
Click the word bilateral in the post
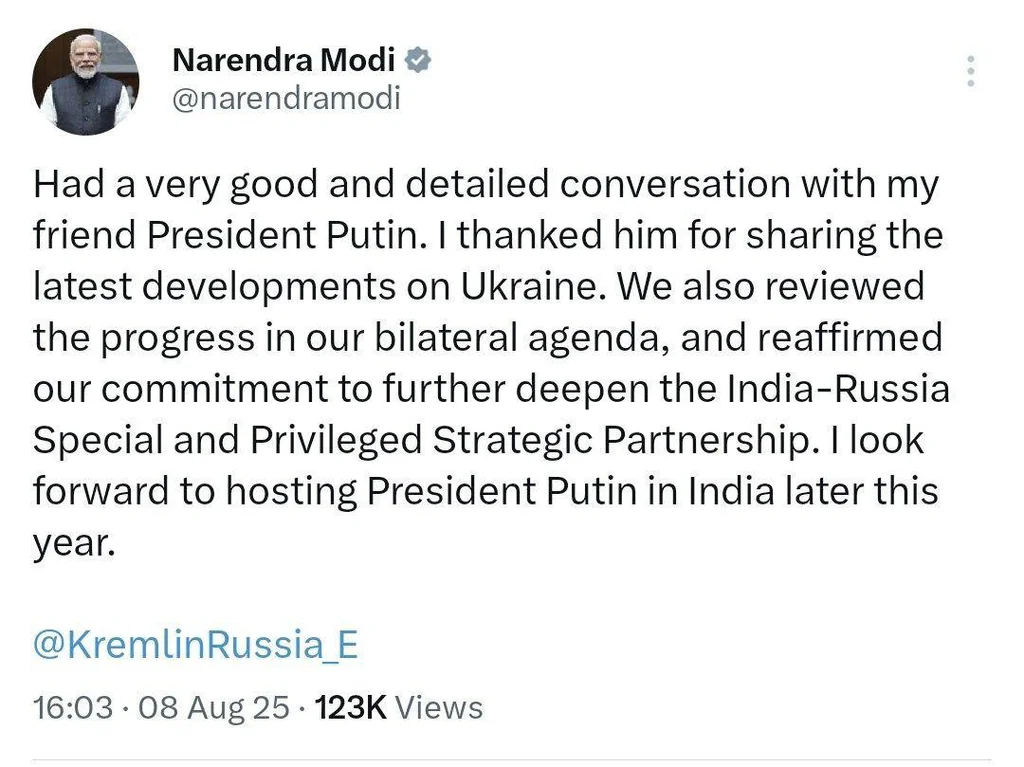point(447,338)
